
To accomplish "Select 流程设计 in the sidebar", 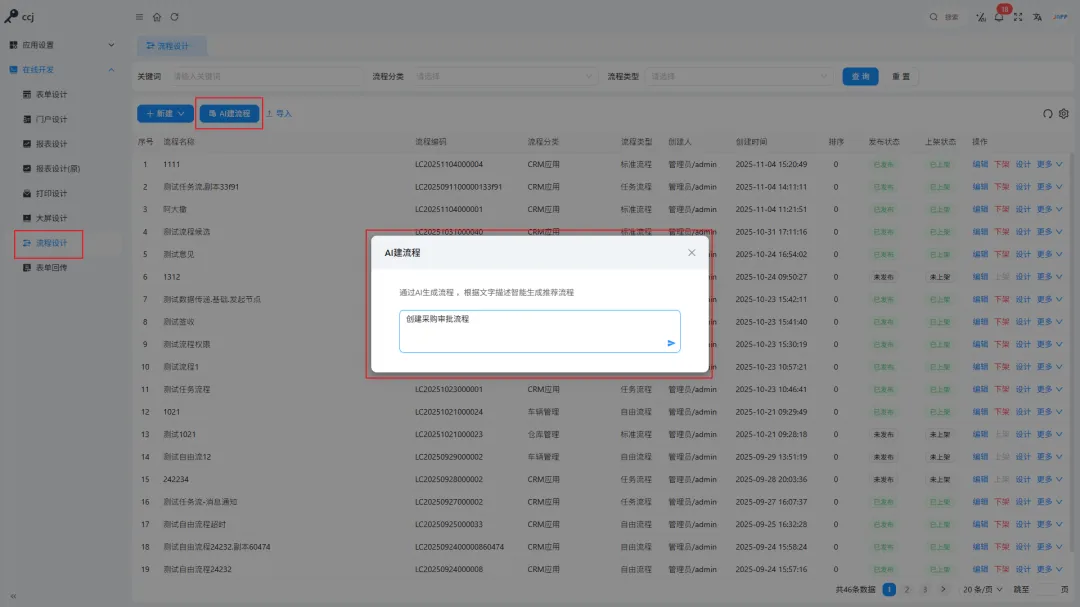I will 52,243.
